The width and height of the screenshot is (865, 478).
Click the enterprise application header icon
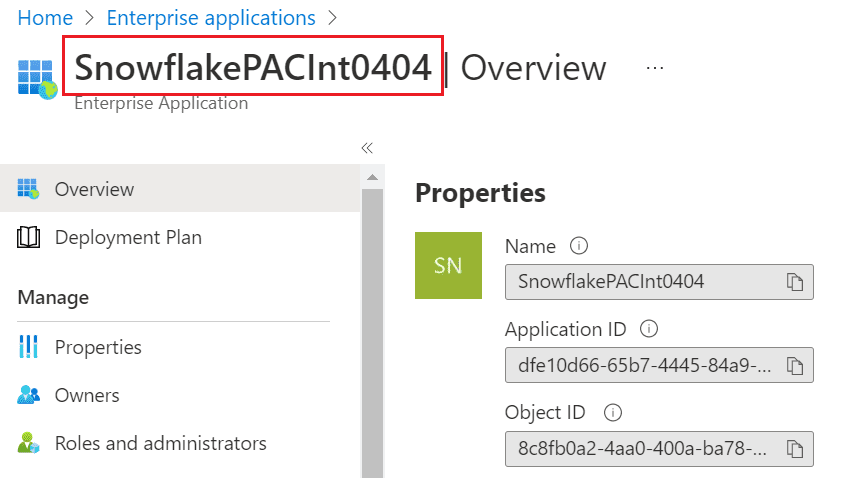pos(37,79)
